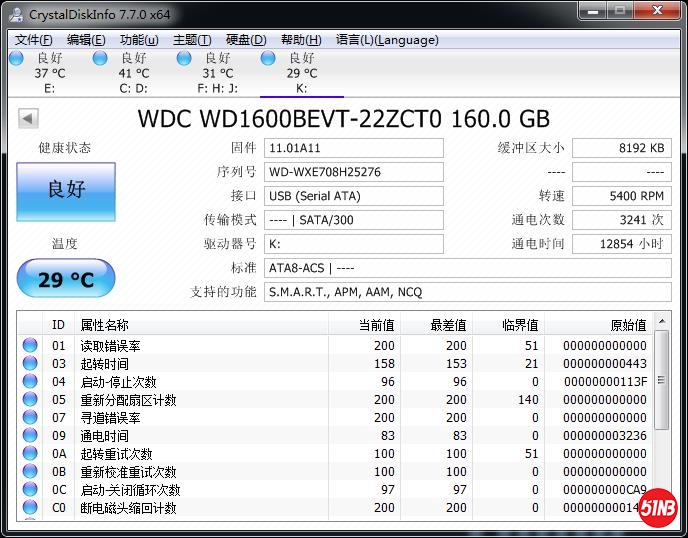Viewport: 688px width, 538px height.
Task: Click the blue status orb for attribute 01
Action: [30, 346]
